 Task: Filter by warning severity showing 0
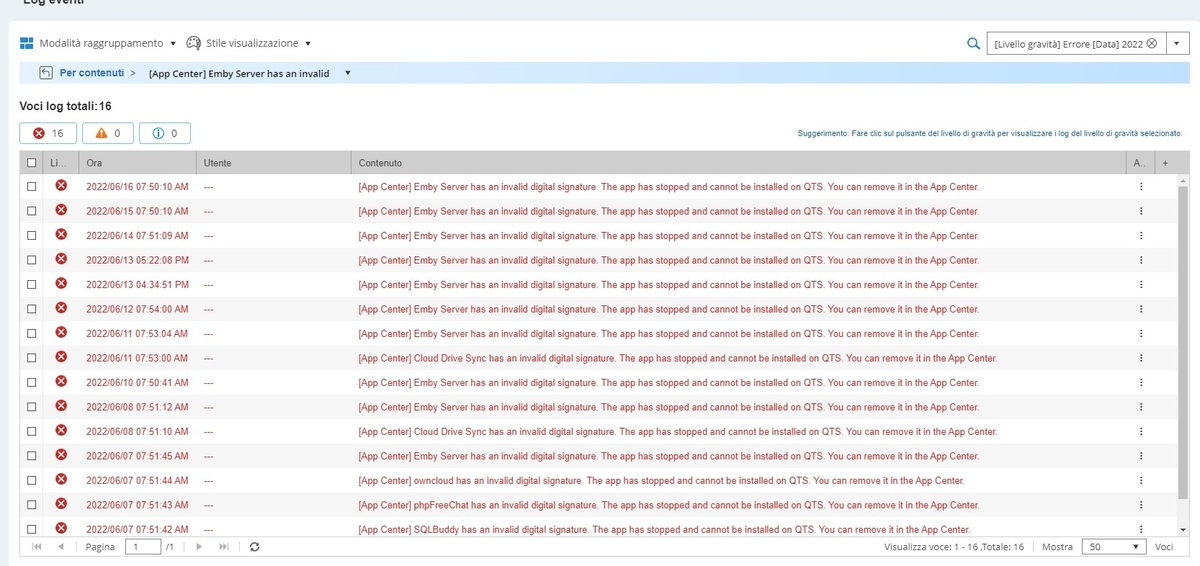(106, 133)
